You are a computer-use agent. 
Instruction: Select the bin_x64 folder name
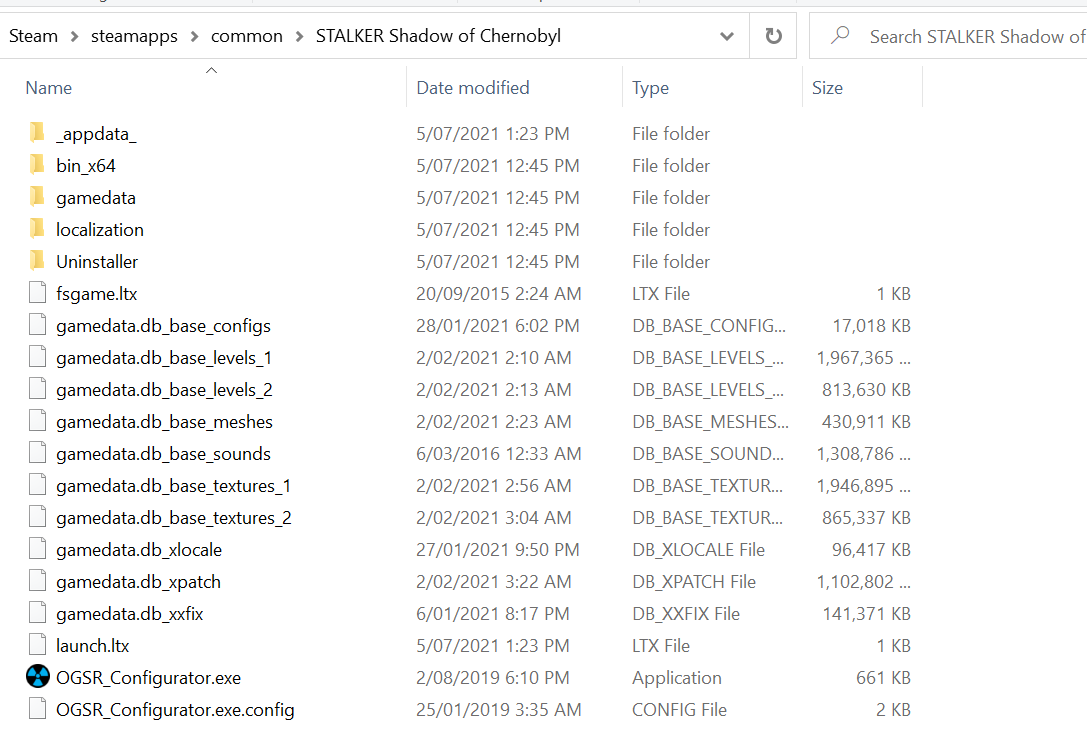click(x=86, y=166)
